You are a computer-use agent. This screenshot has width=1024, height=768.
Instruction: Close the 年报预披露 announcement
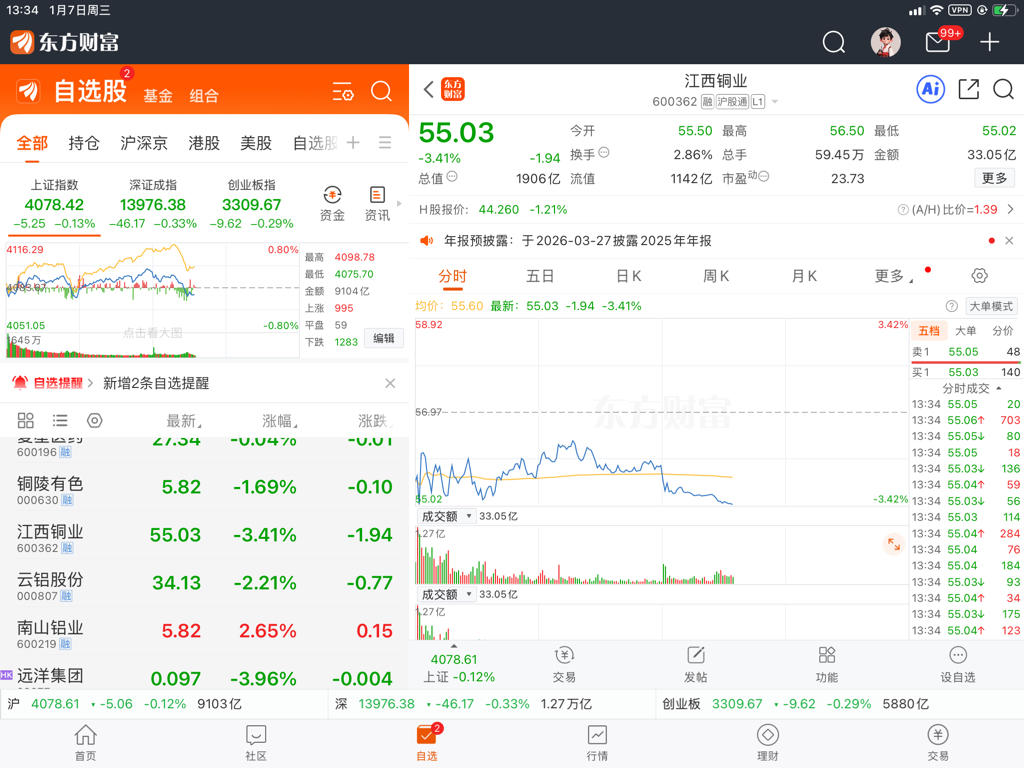click(1009, 241)
